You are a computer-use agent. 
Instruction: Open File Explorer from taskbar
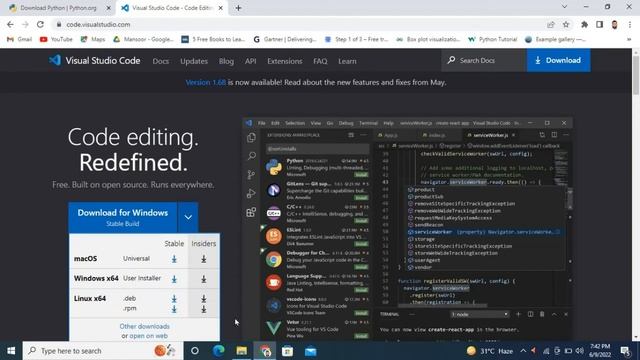tap(242, 351)
